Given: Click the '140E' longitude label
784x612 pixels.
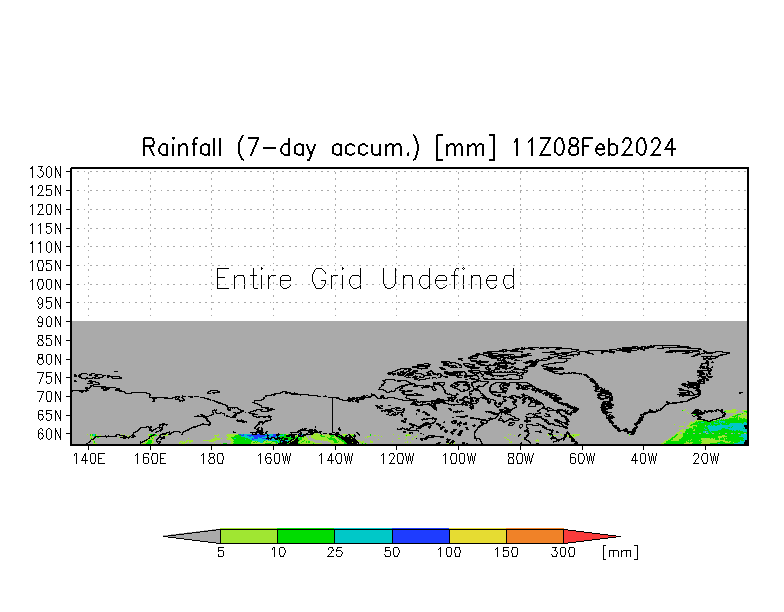Looking at the screenshot, I should tap(88, 458).
